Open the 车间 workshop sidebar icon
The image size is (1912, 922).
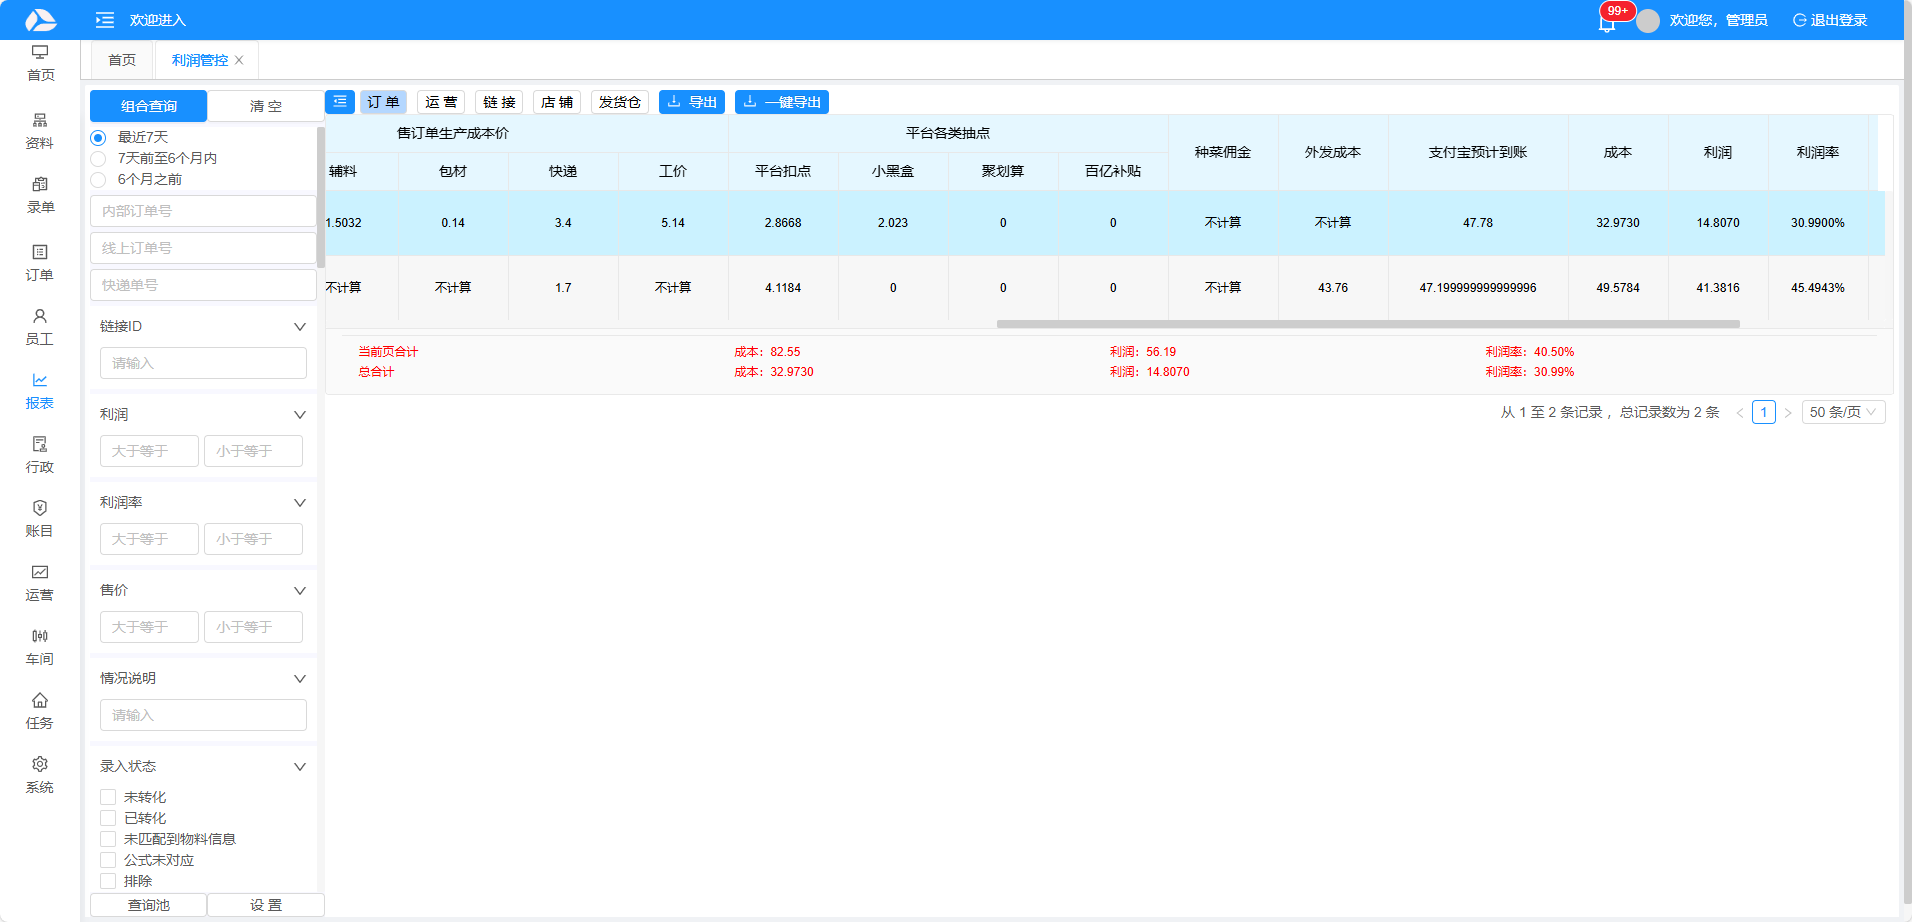click(x=40, y=646)
